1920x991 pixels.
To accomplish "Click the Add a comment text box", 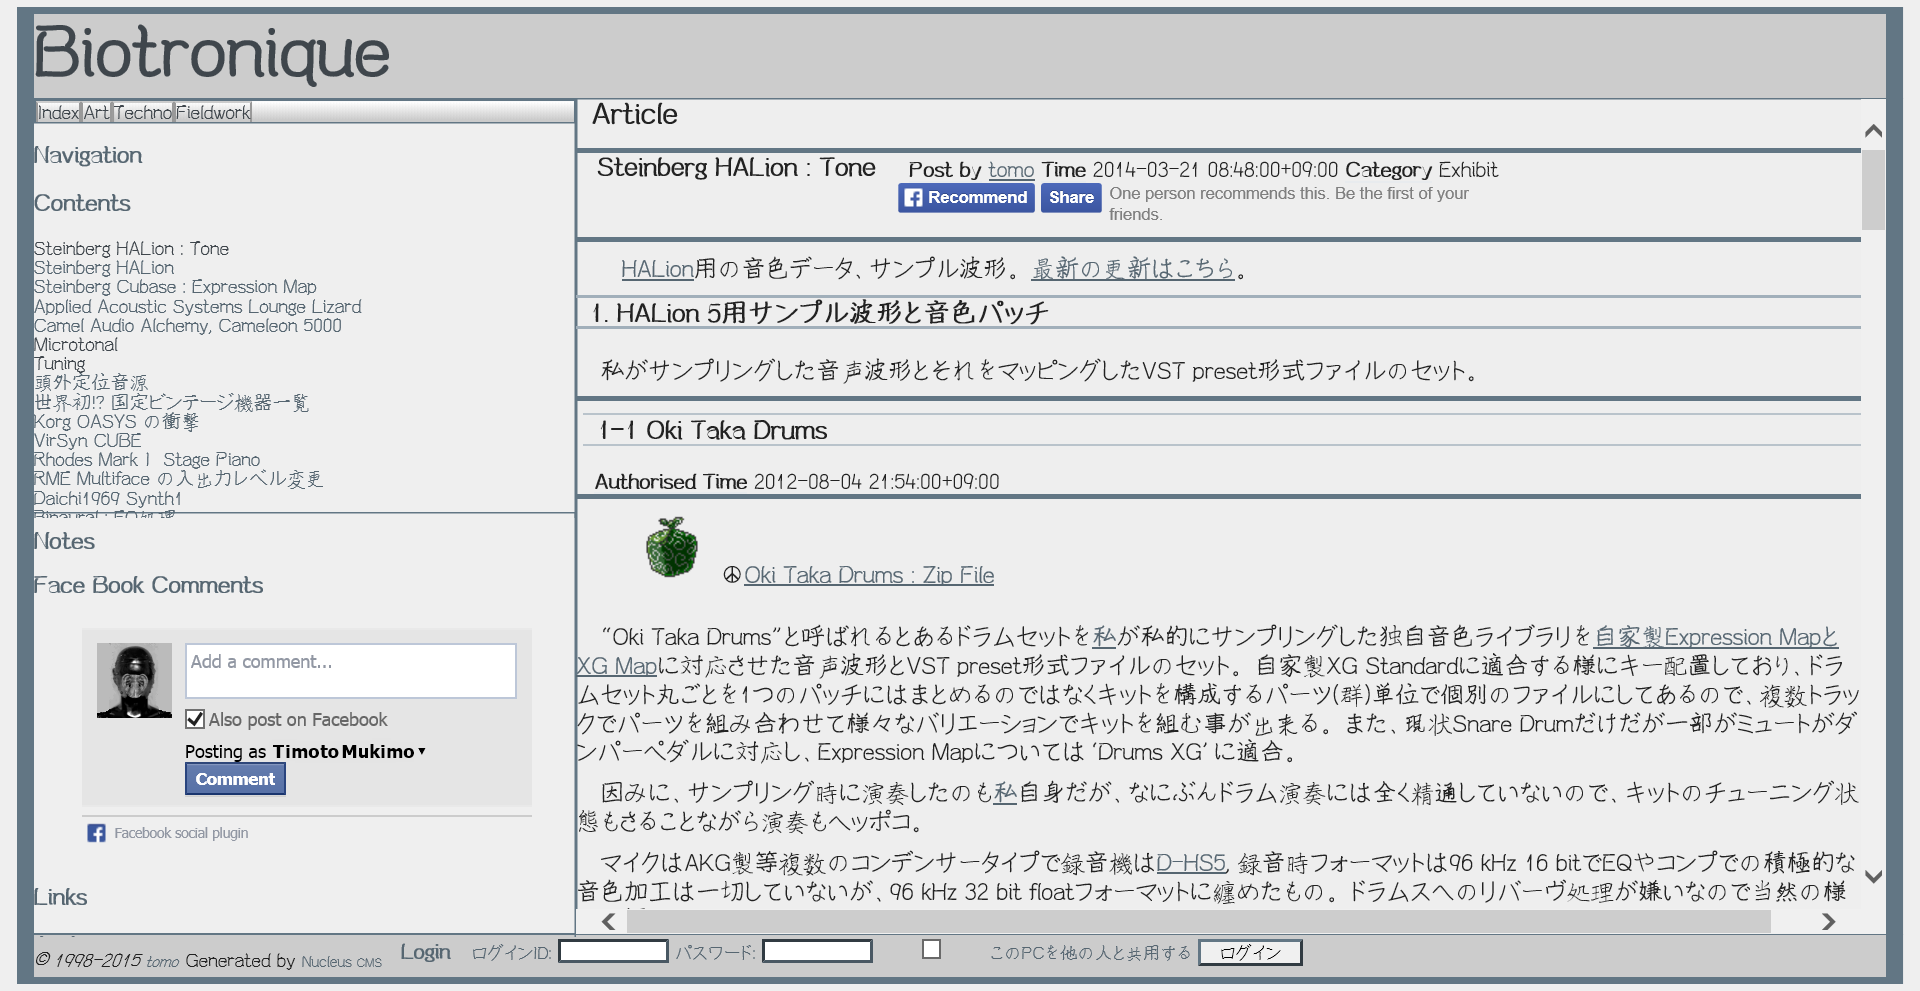I will pos(350,670).
